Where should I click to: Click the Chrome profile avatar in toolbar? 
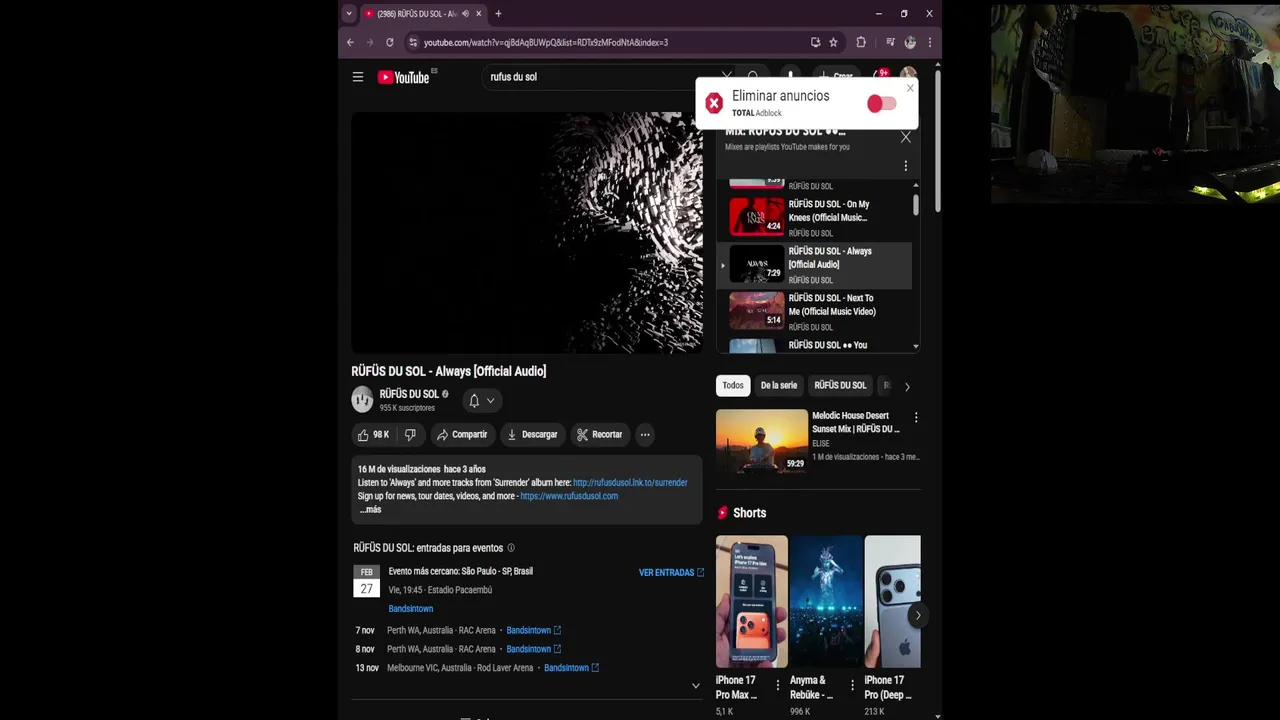(x=910, y=42)
